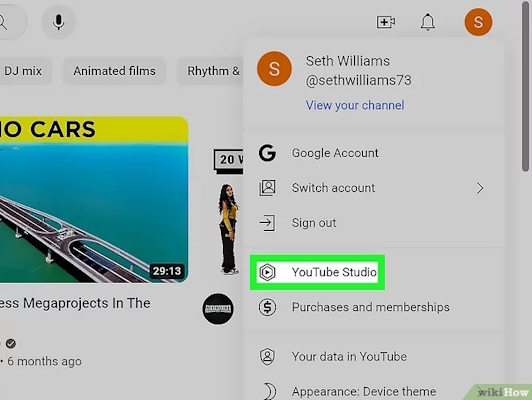Open Your data in YouTube
This screenshot has height=400, width=532.
[x=374, y=357]
